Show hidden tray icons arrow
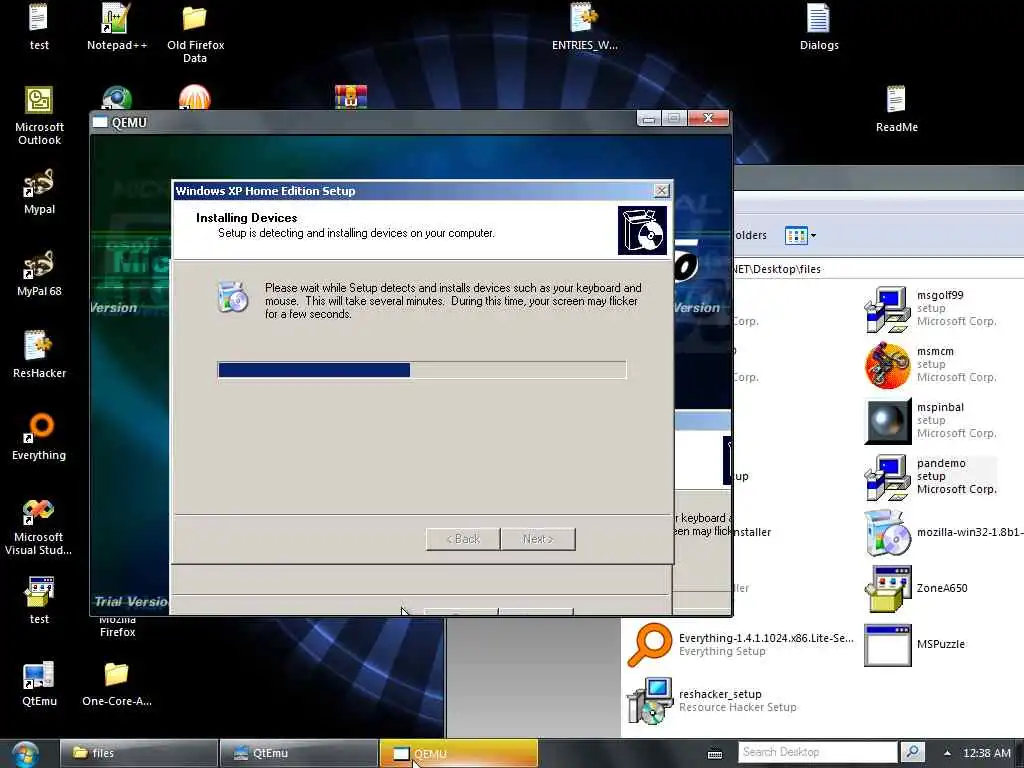This screenshot has height=768, width=1024. 947,753
